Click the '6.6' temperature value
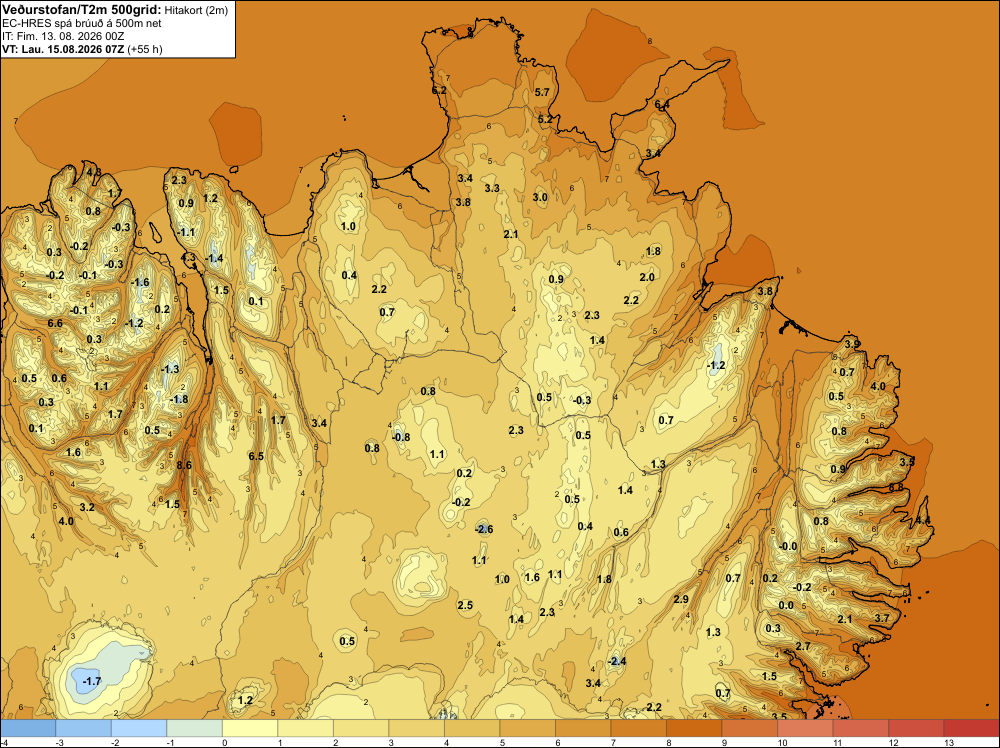This screenshot has width=1000, height=748. pyautogui.click(x=55, y=323)
